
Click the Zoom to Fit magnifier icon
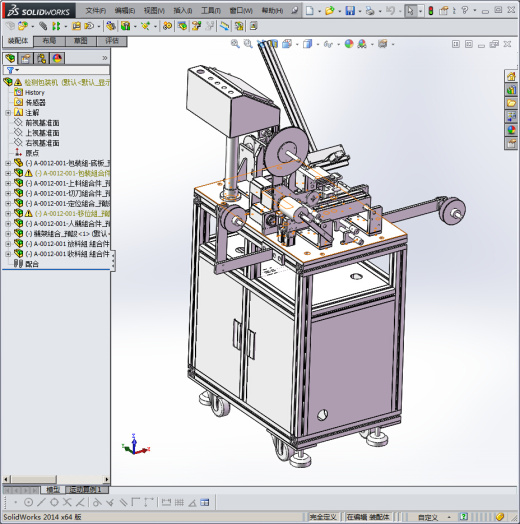[x=235, y=44]
